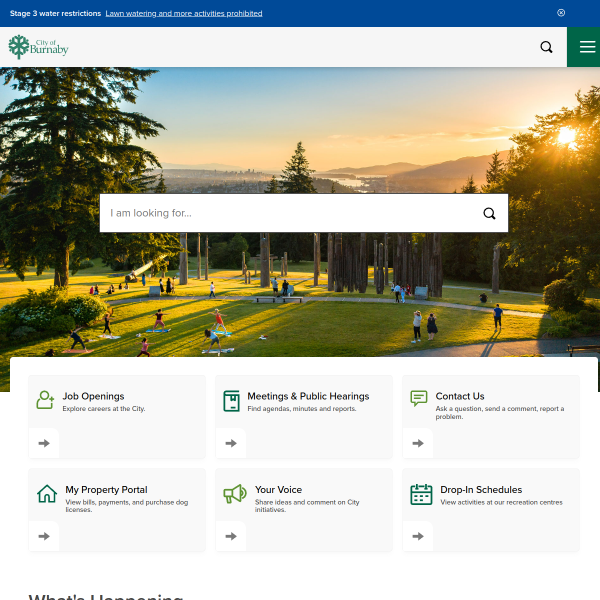
Task: Click the Meetings & Public Hearings book icon
Action: click(232, 401)
